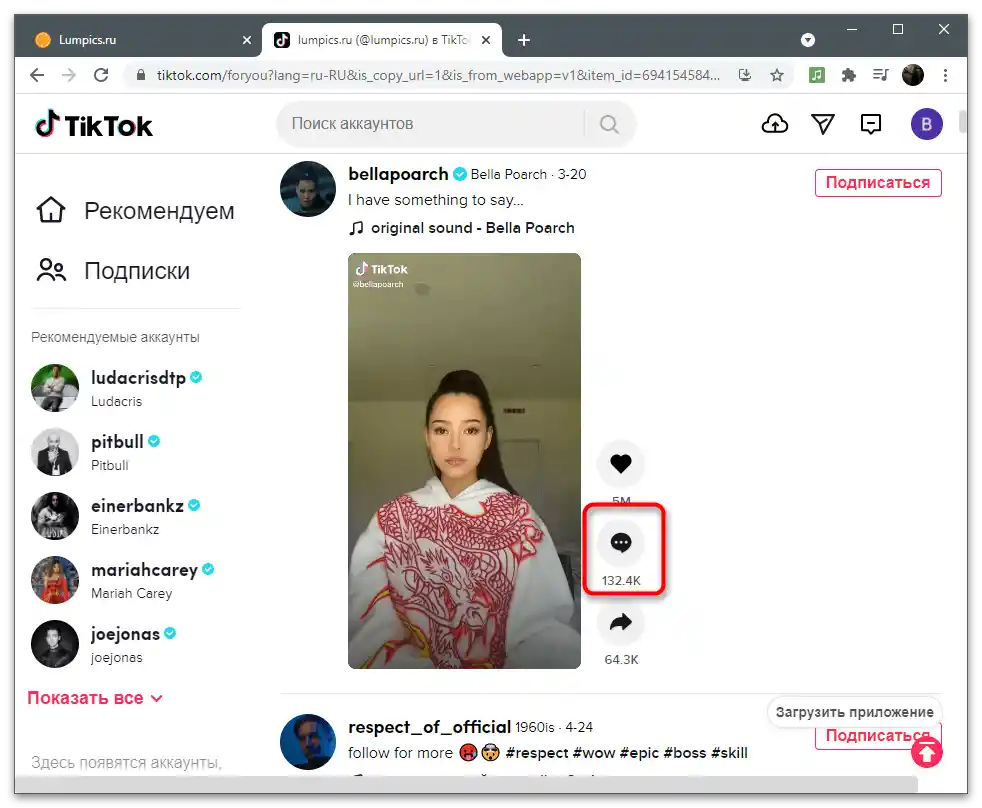Like the bellapoarch video with heart icon
The image size is (982, 808).
point(621,464)
